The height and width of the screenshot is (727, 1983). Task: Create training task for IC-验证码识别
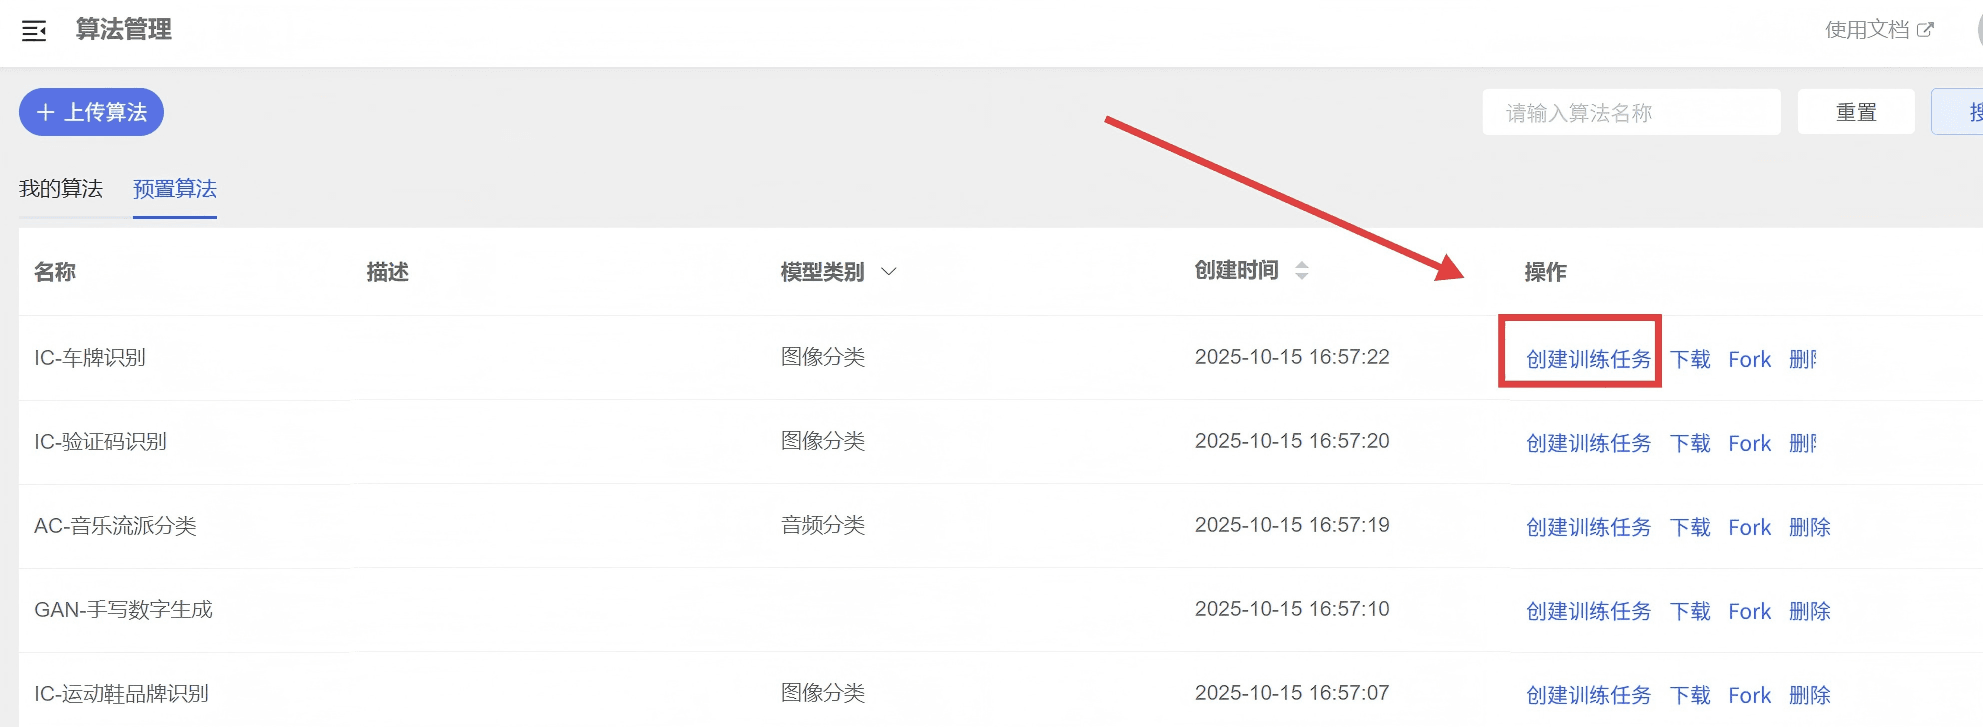pyautogui.click(x=1588, y=443)
